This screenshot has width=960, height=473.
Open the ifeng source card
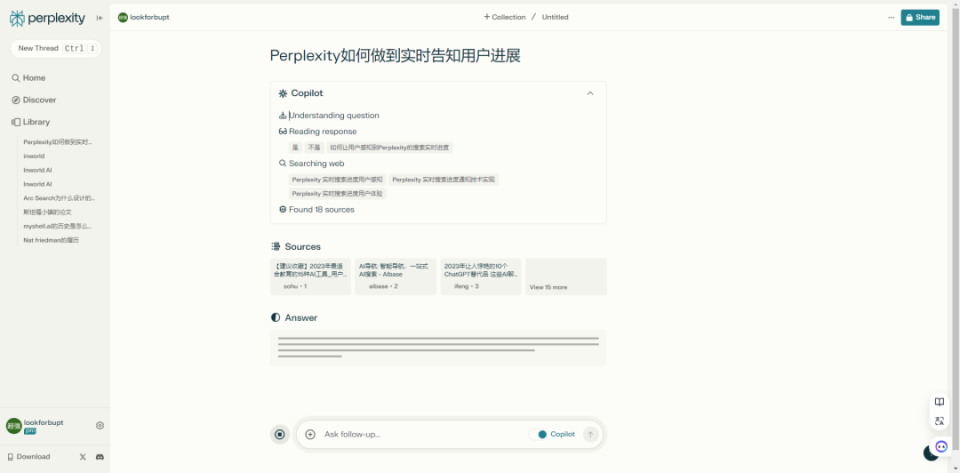click(x=481, y=277)
